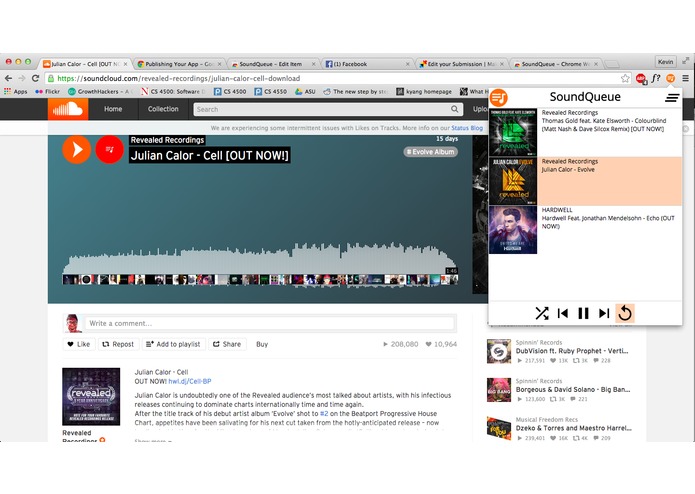Viewport: 695px width, 494px height.
Task: Toggle the repeat button in SoundQueue
Action: tap(625, 313)
